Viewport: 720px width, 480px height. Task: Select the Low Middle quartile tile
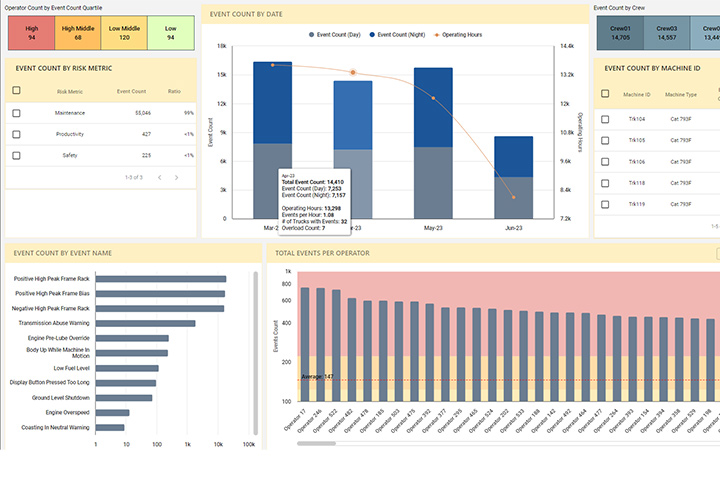125,33
